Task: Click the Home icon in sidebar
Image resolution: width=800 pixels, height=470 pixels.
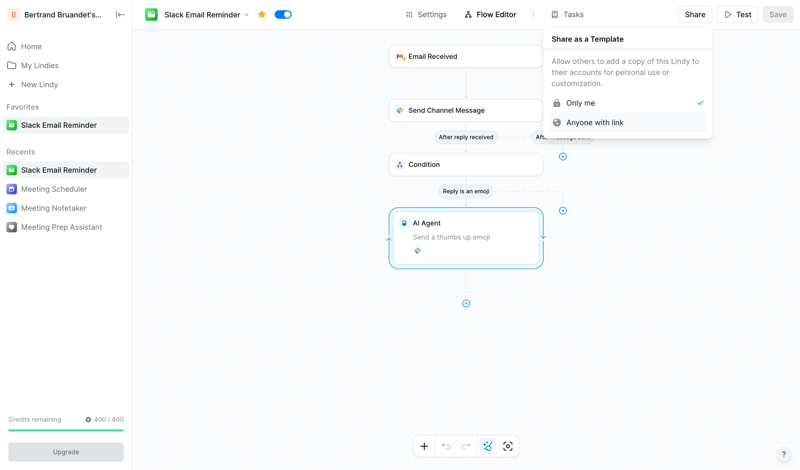Action: (12, 46)
